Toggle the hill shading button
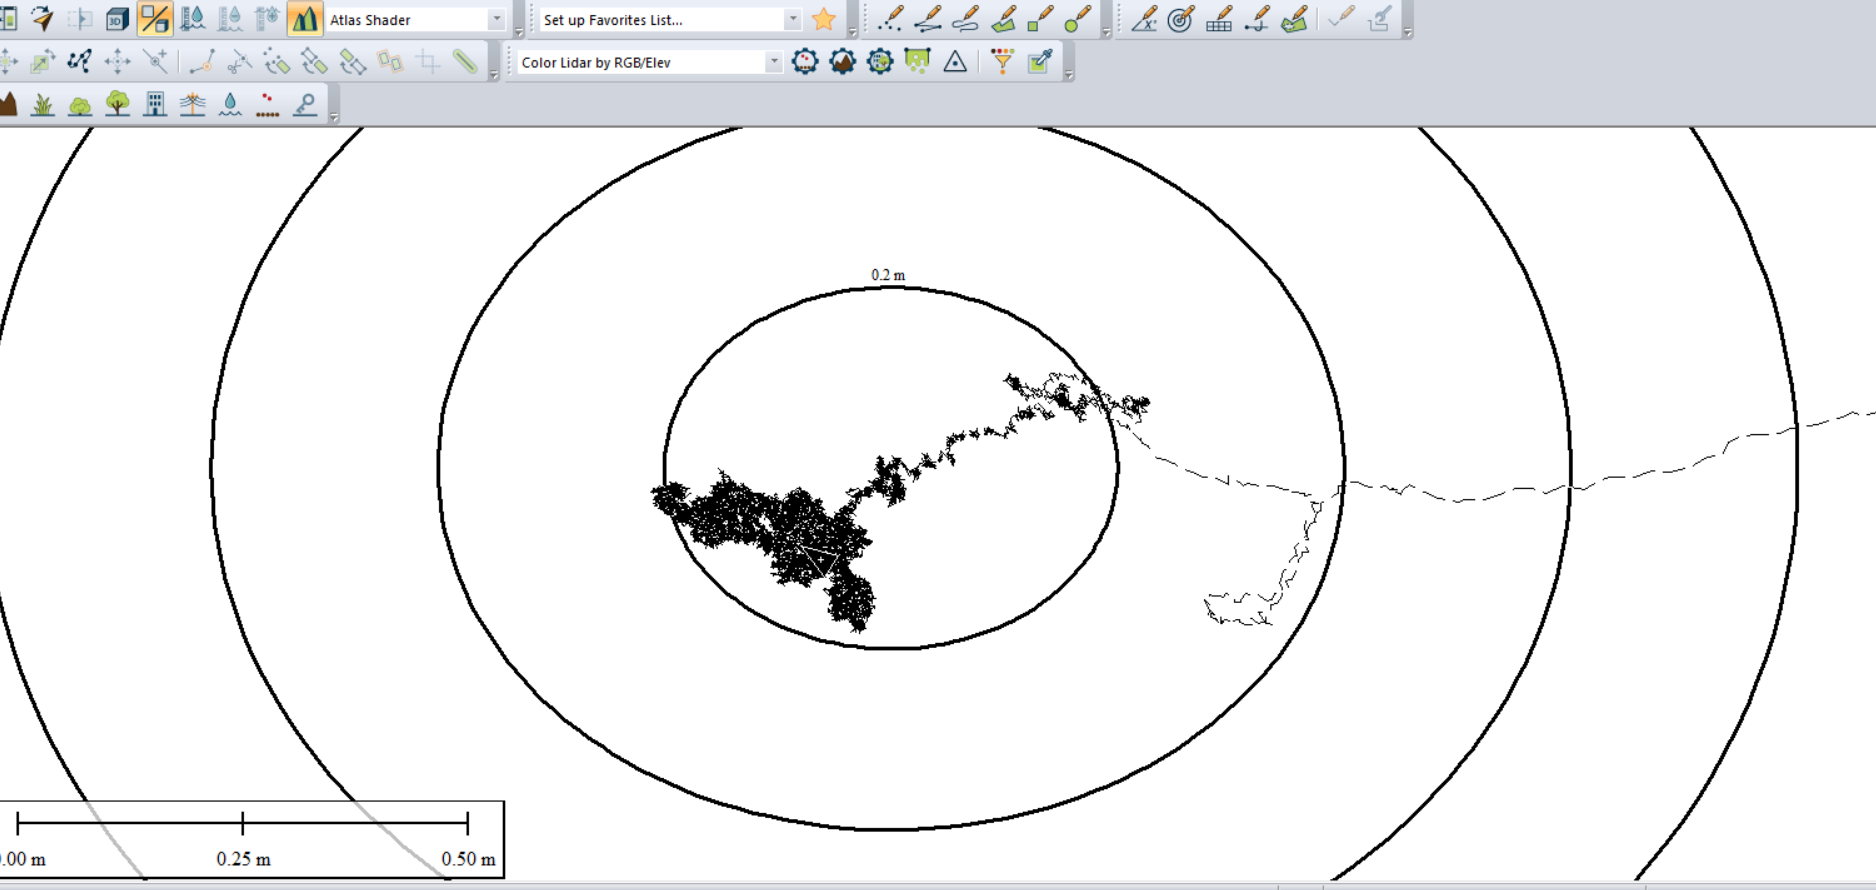1876x890 pixels. pos(304,19)
